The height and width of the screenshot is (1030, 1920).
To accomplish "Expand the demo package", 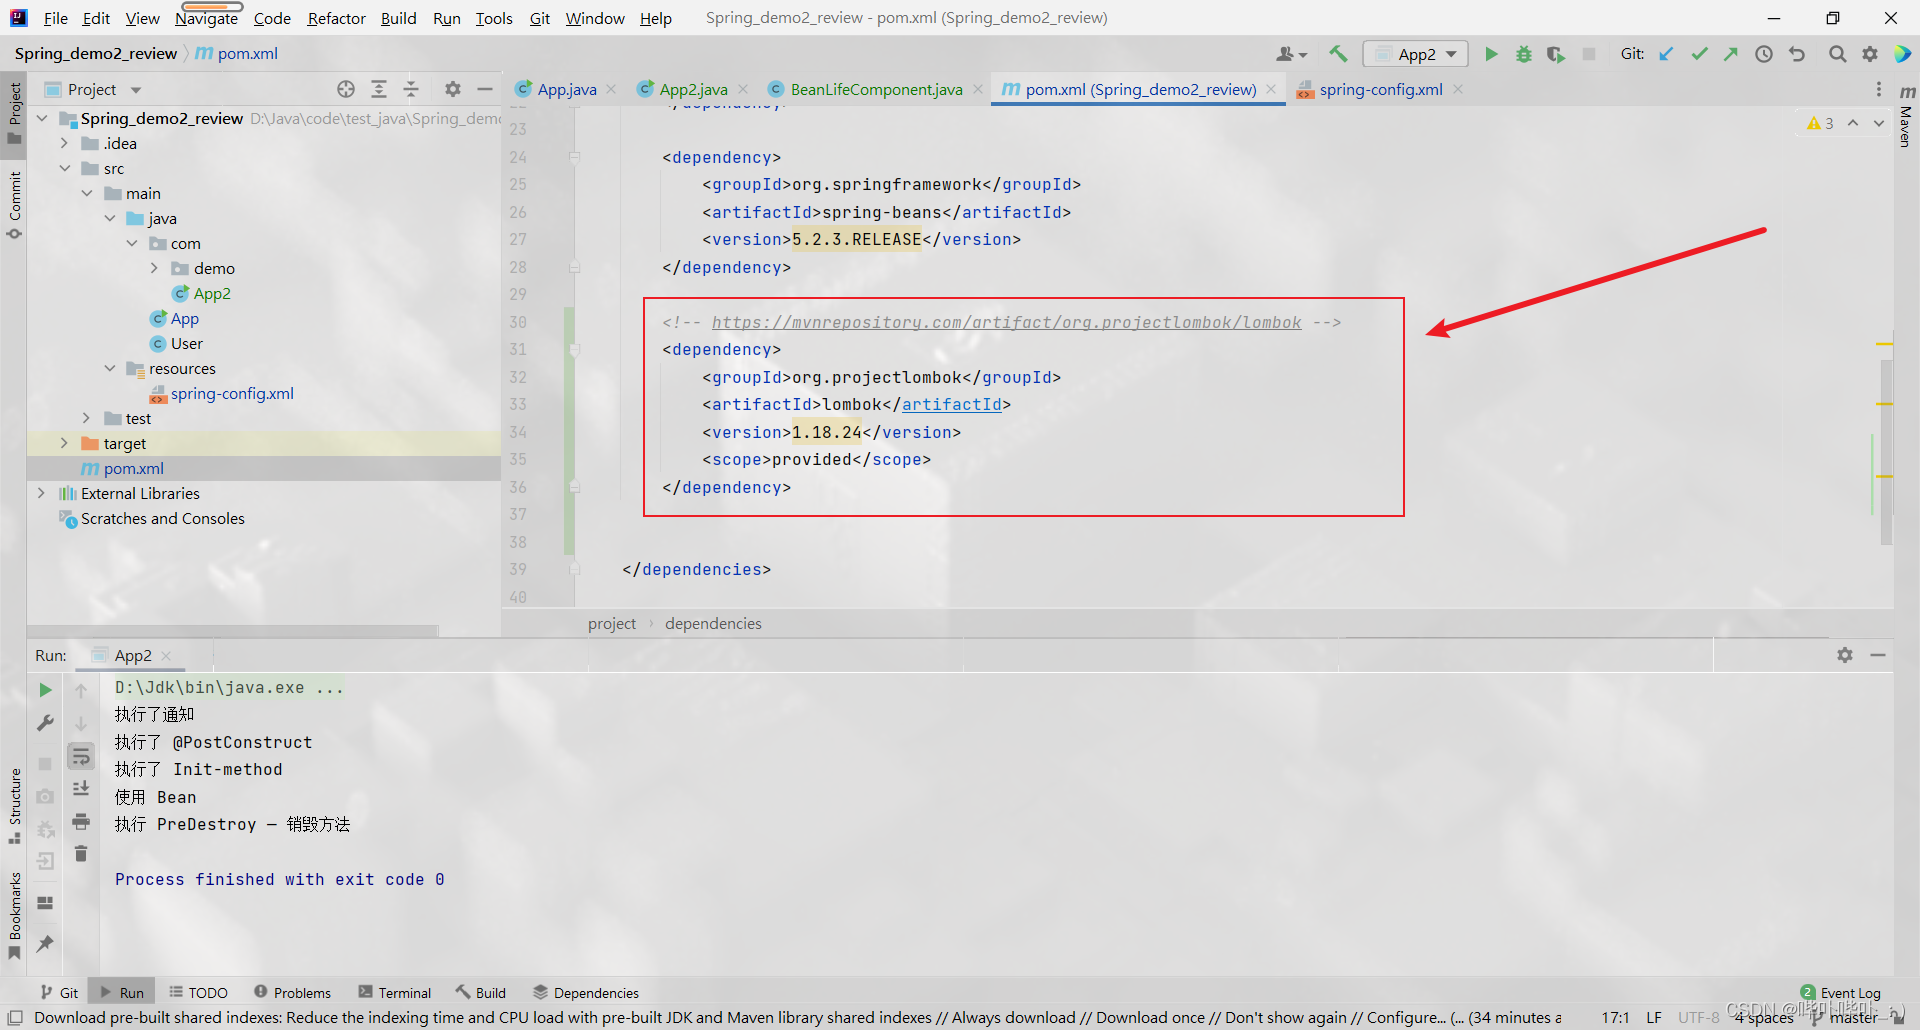I will [x=154, y=268].
